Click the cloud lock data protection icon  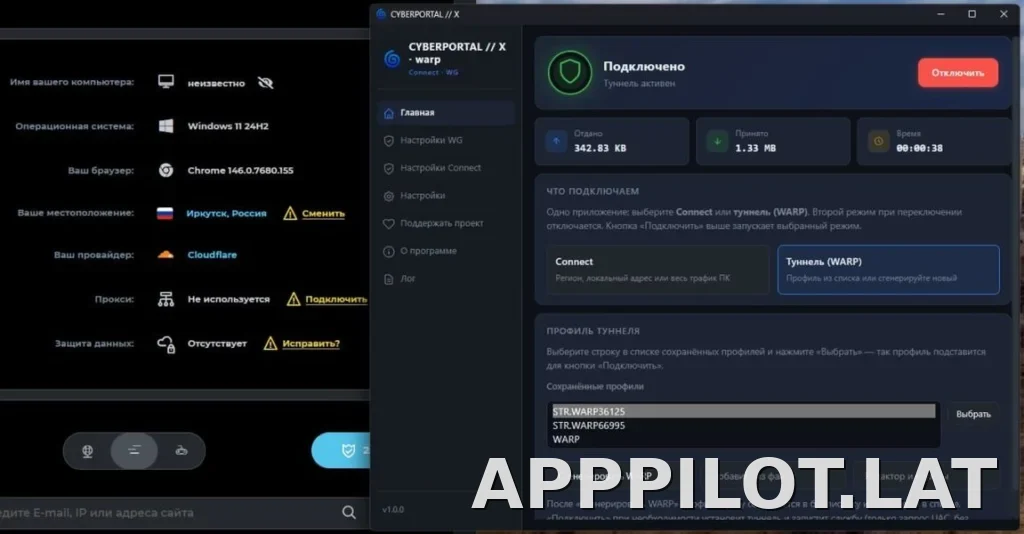point(166,344)
